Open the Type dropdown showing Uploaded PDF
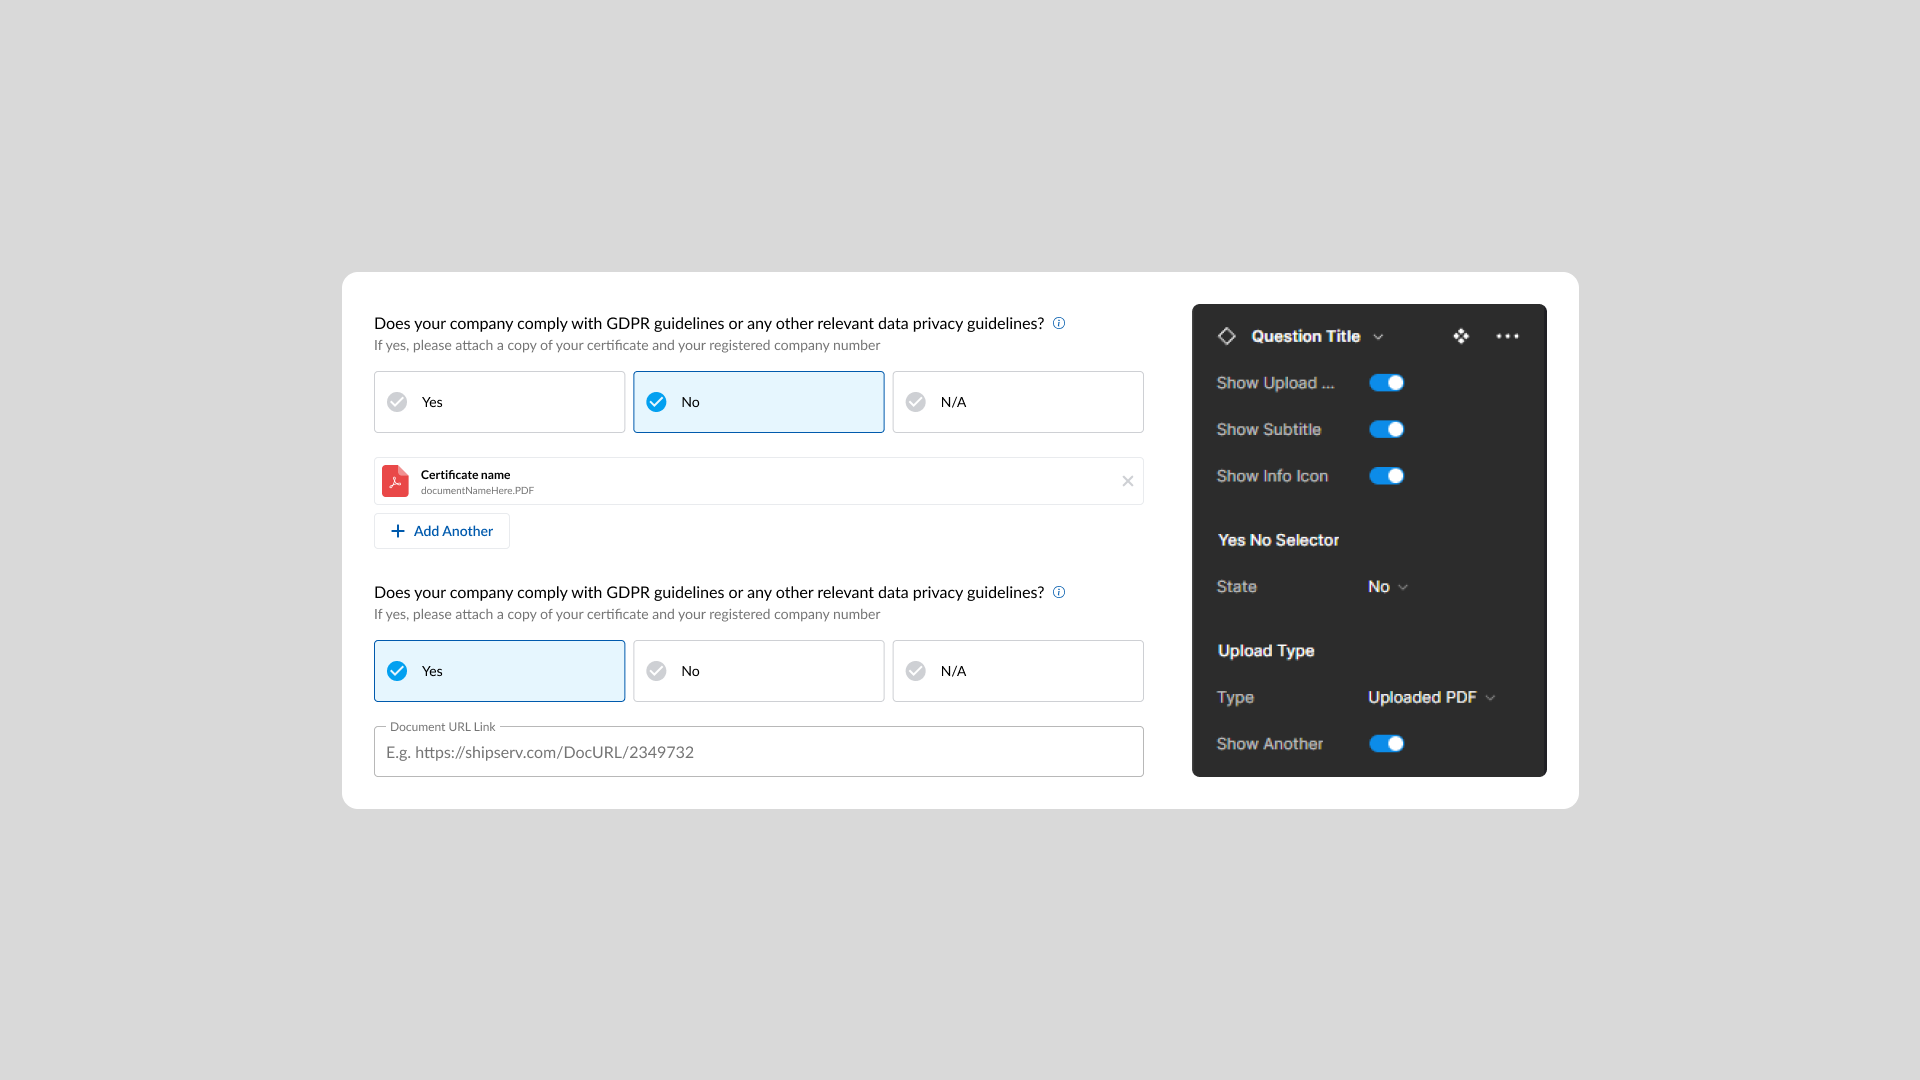Screen dimensions: 1920x1080 [x=1430, y=698]
